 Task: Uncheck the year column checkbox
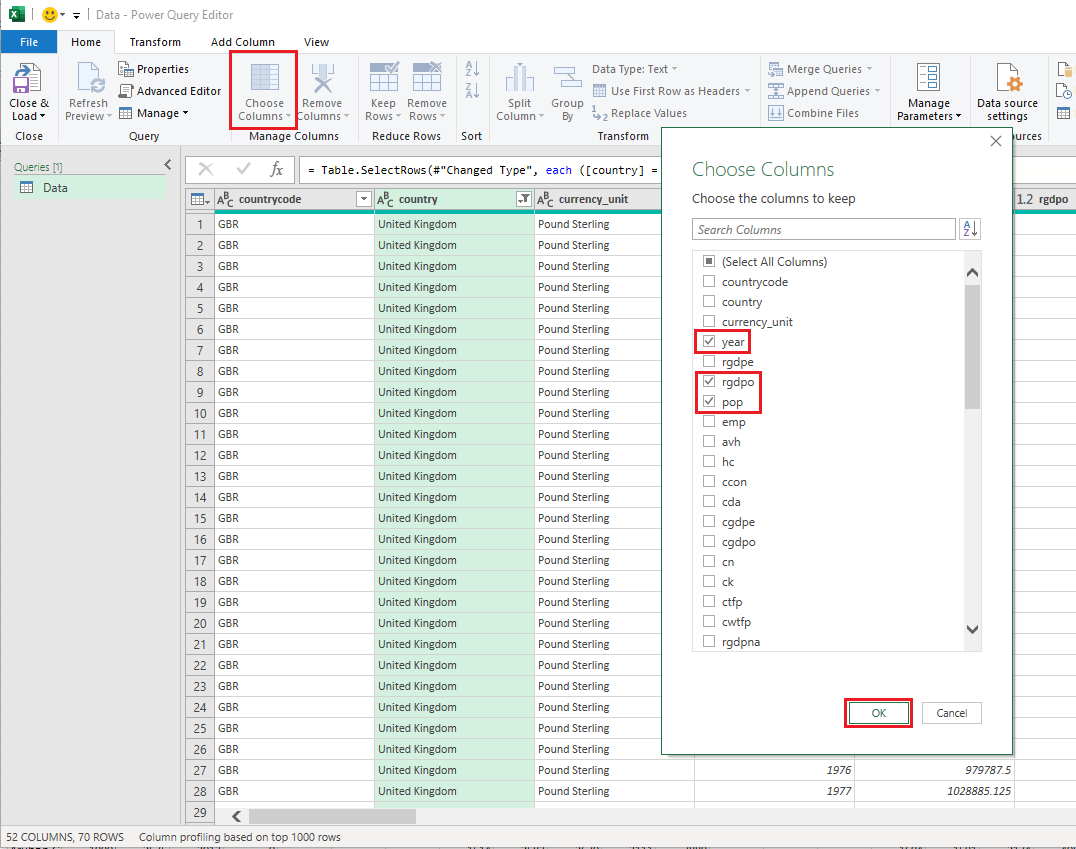(708, 341)
